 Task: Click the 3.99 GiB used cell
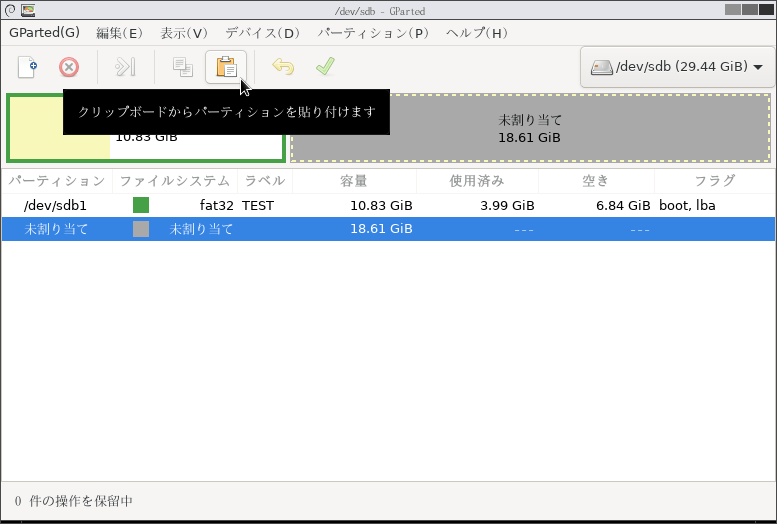pos(507,205)
